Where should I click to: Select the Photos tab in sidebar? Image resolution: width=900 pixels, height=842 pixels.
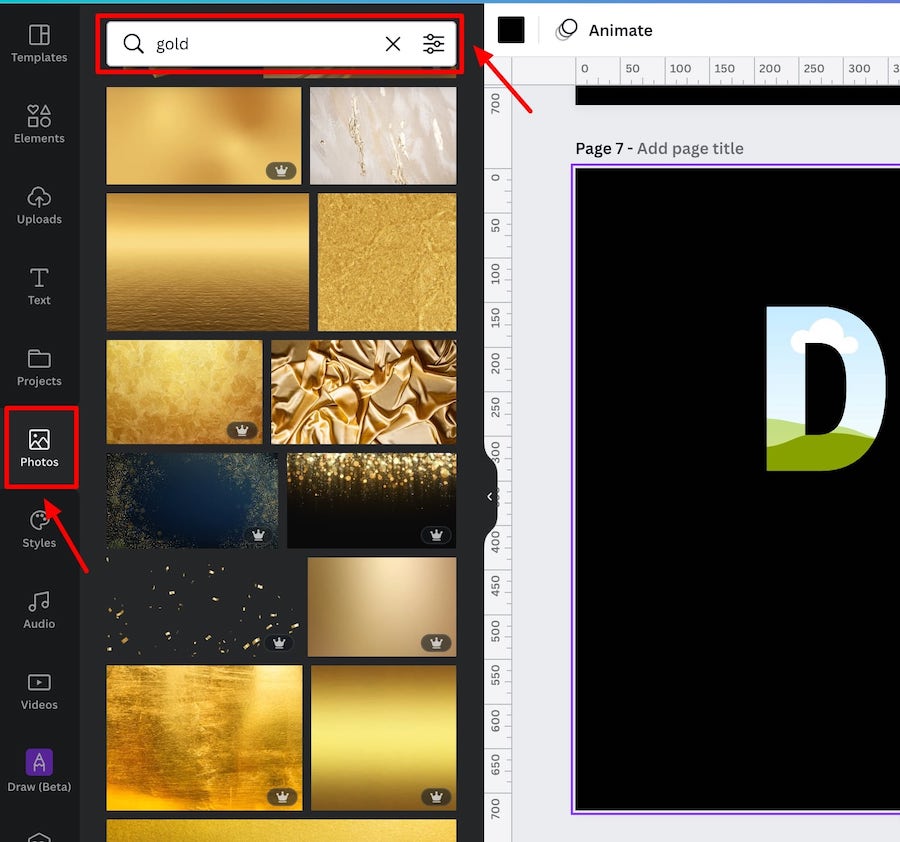pyautogui.click(x=39, y=448)
